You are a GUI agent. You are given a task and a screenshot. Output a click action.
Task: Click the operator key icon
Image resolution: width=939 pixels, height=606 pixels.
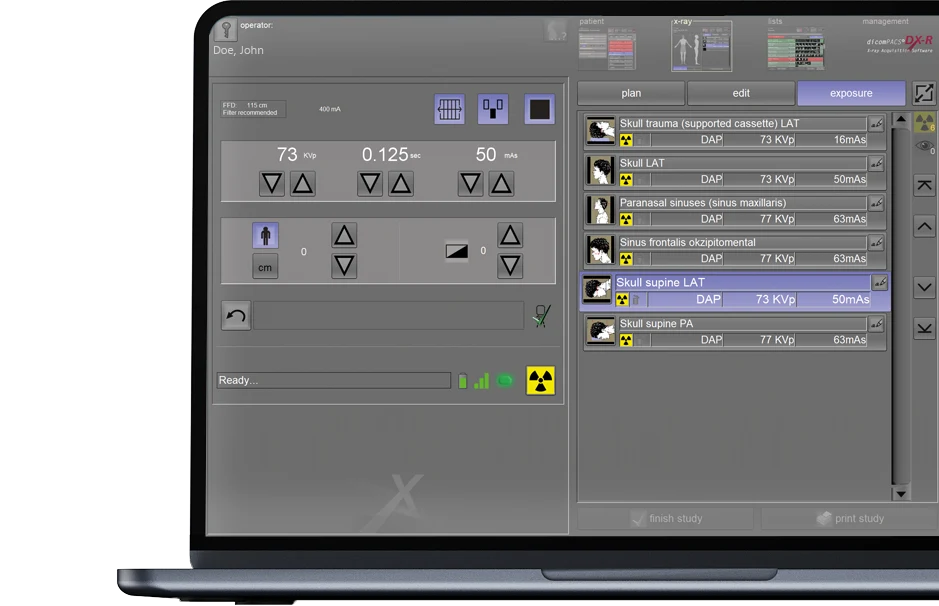(x=226, y=30)
